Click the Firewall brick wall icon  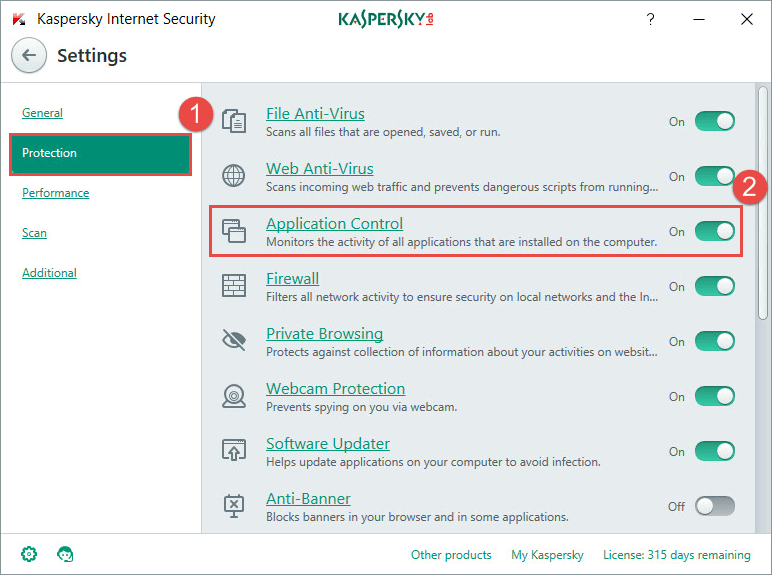[x=233, y=286]
